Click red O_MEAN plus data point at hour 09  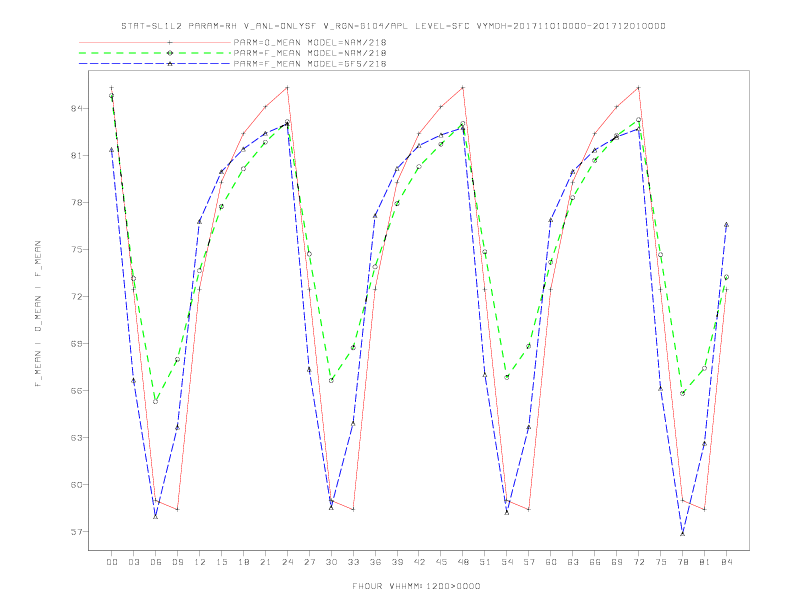(177, 509)
